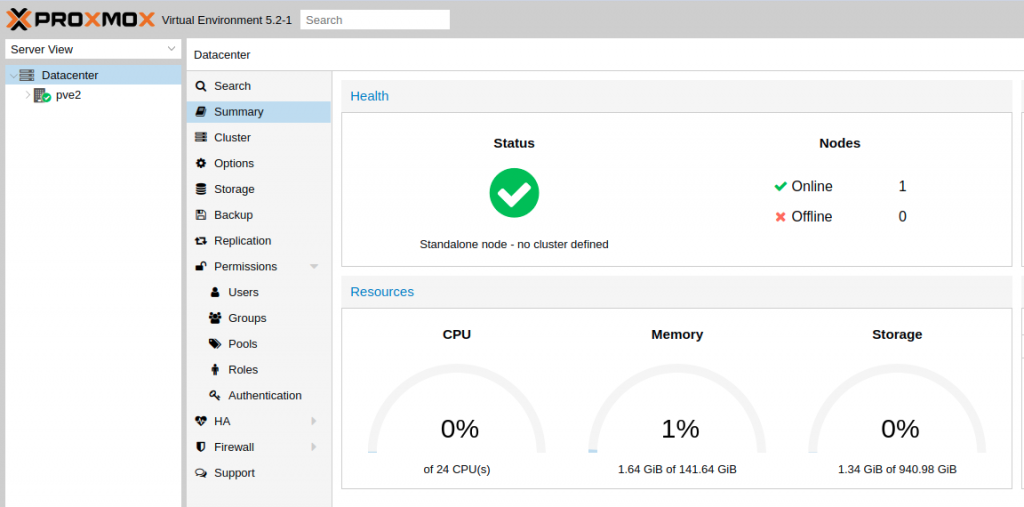
Task: Click the Storage database icon in sidebar
Action: pyautogui.click(x=201, y=189)
